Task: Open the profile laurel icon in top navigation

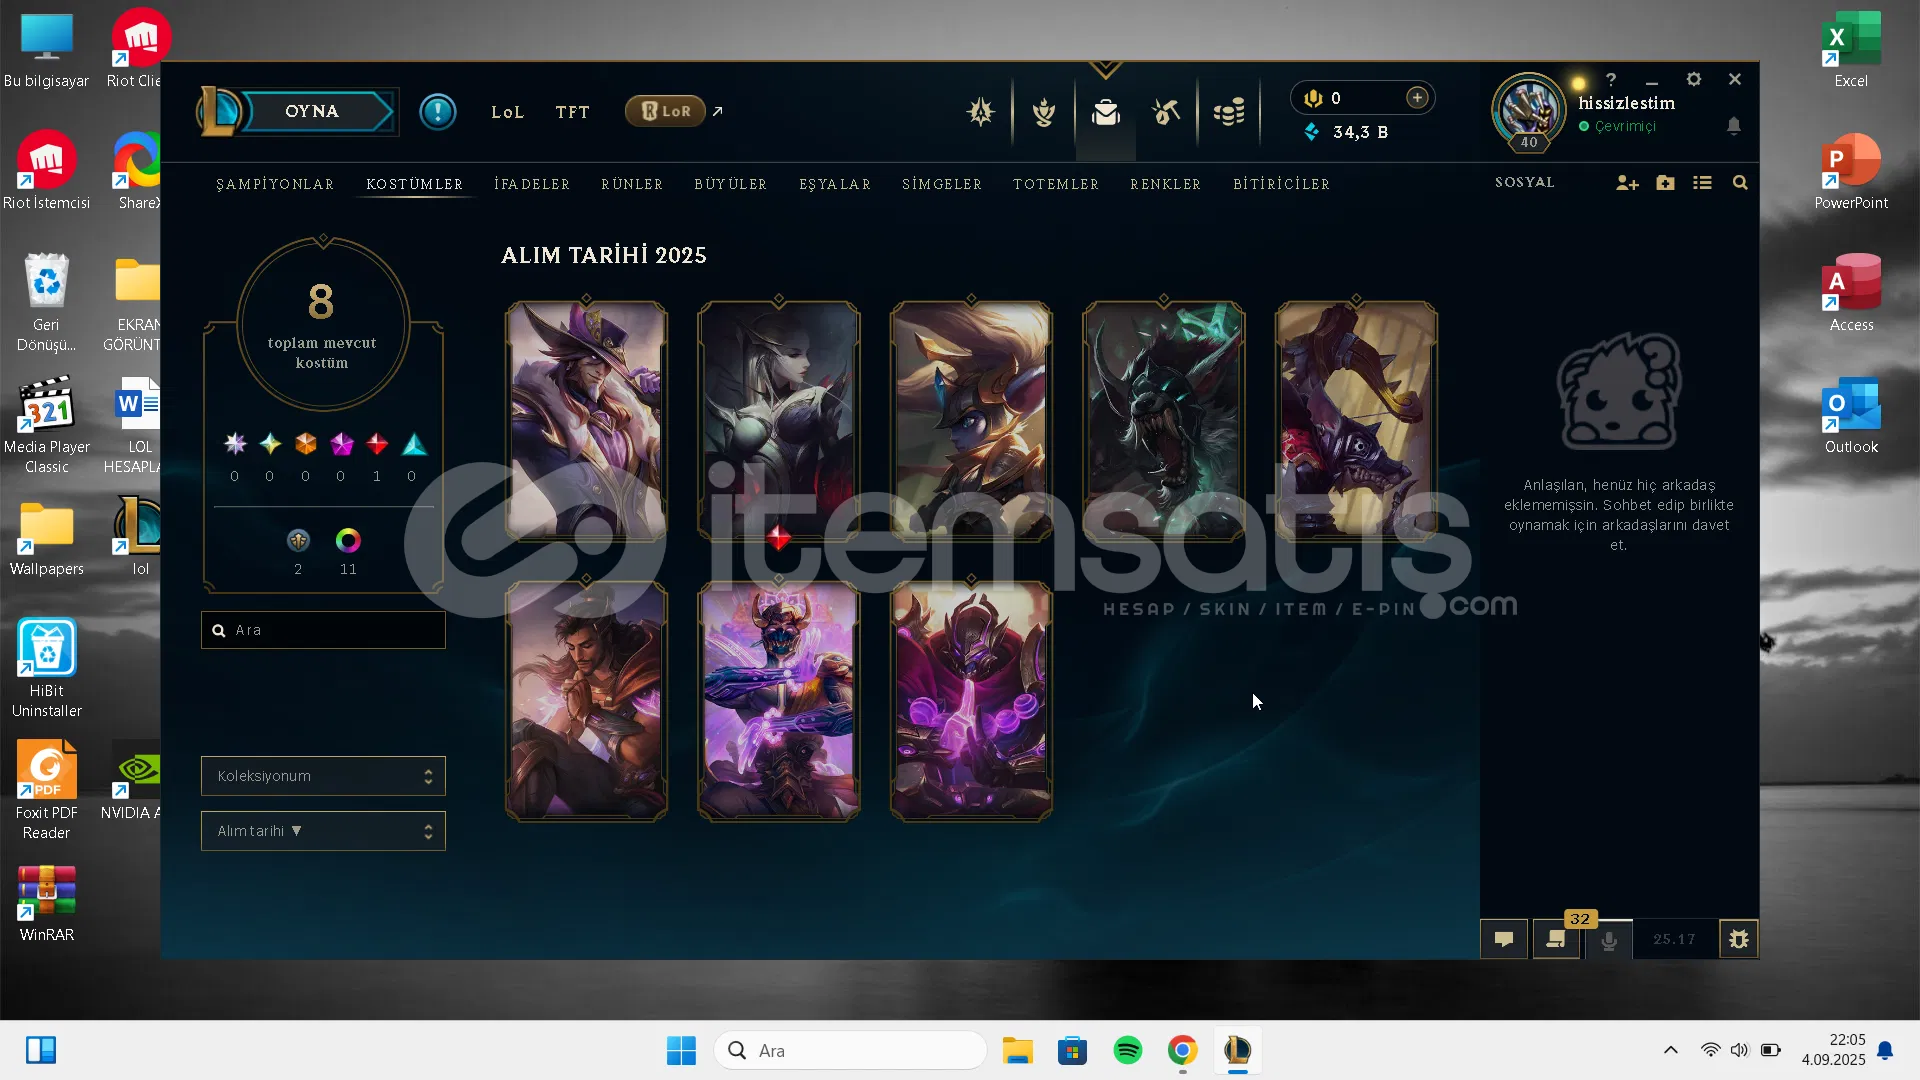Action: coord(1044,112)
